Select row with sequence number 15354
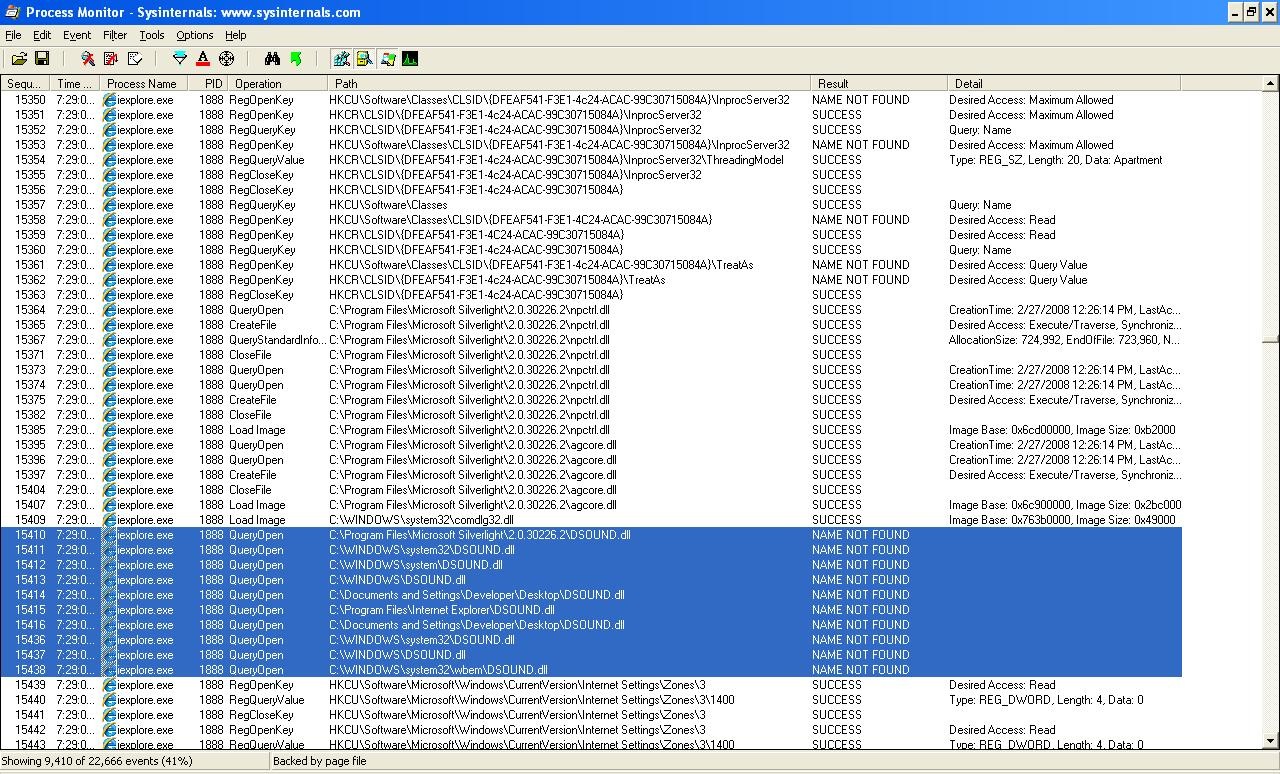 click(591, 160)
